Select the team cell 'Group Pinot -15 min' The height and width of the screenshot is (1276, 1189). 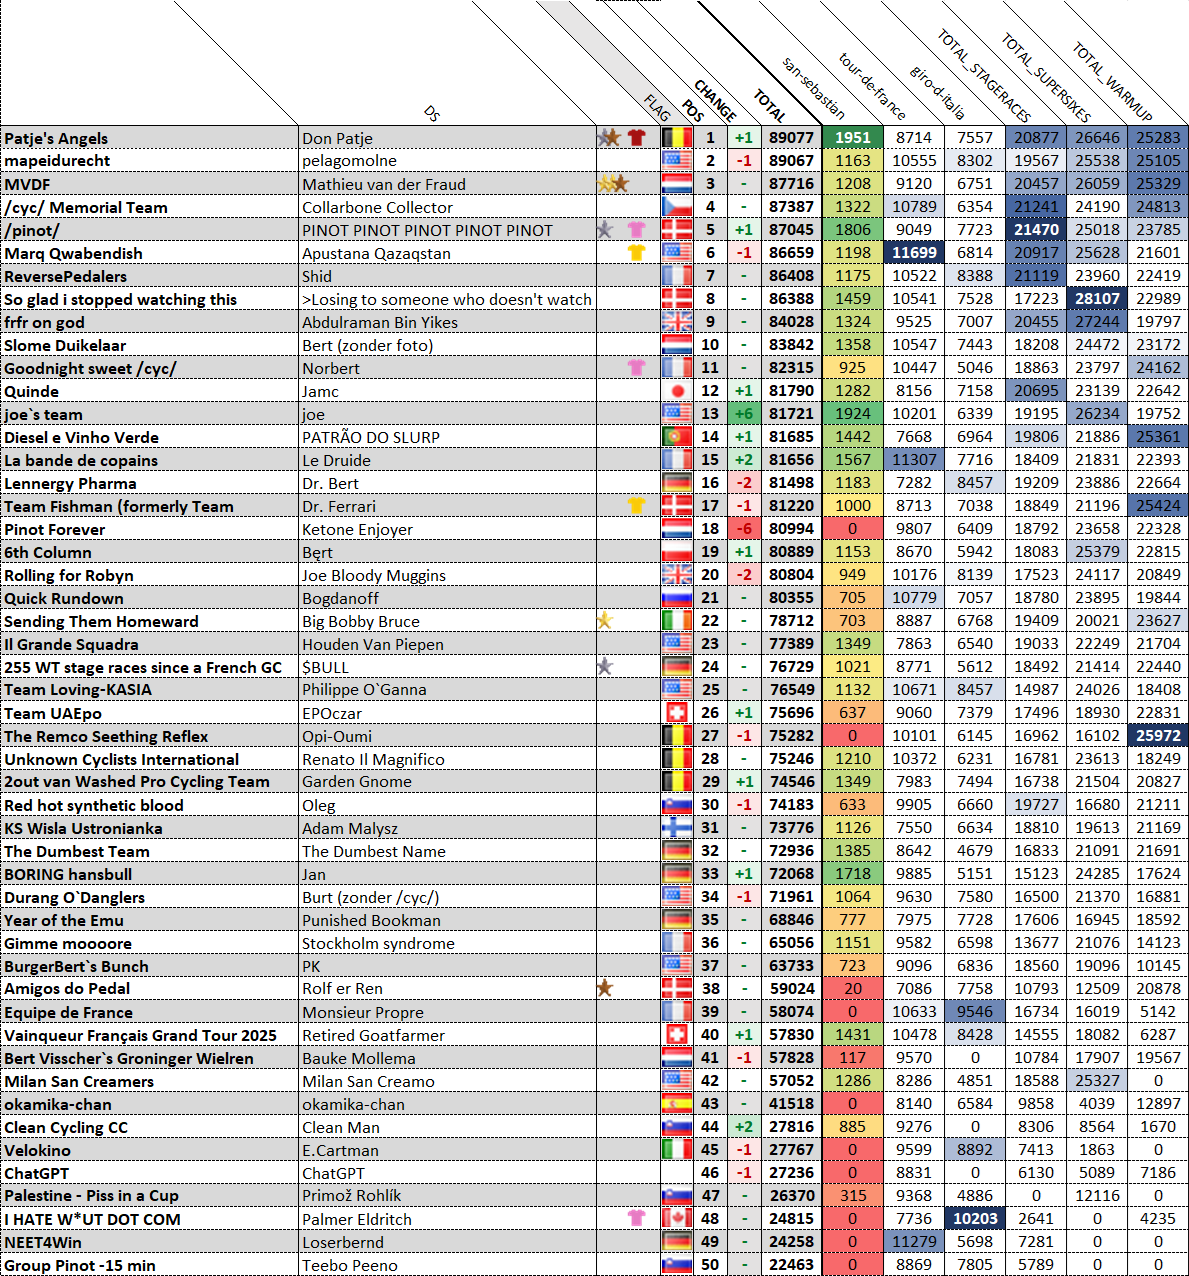150,1265
